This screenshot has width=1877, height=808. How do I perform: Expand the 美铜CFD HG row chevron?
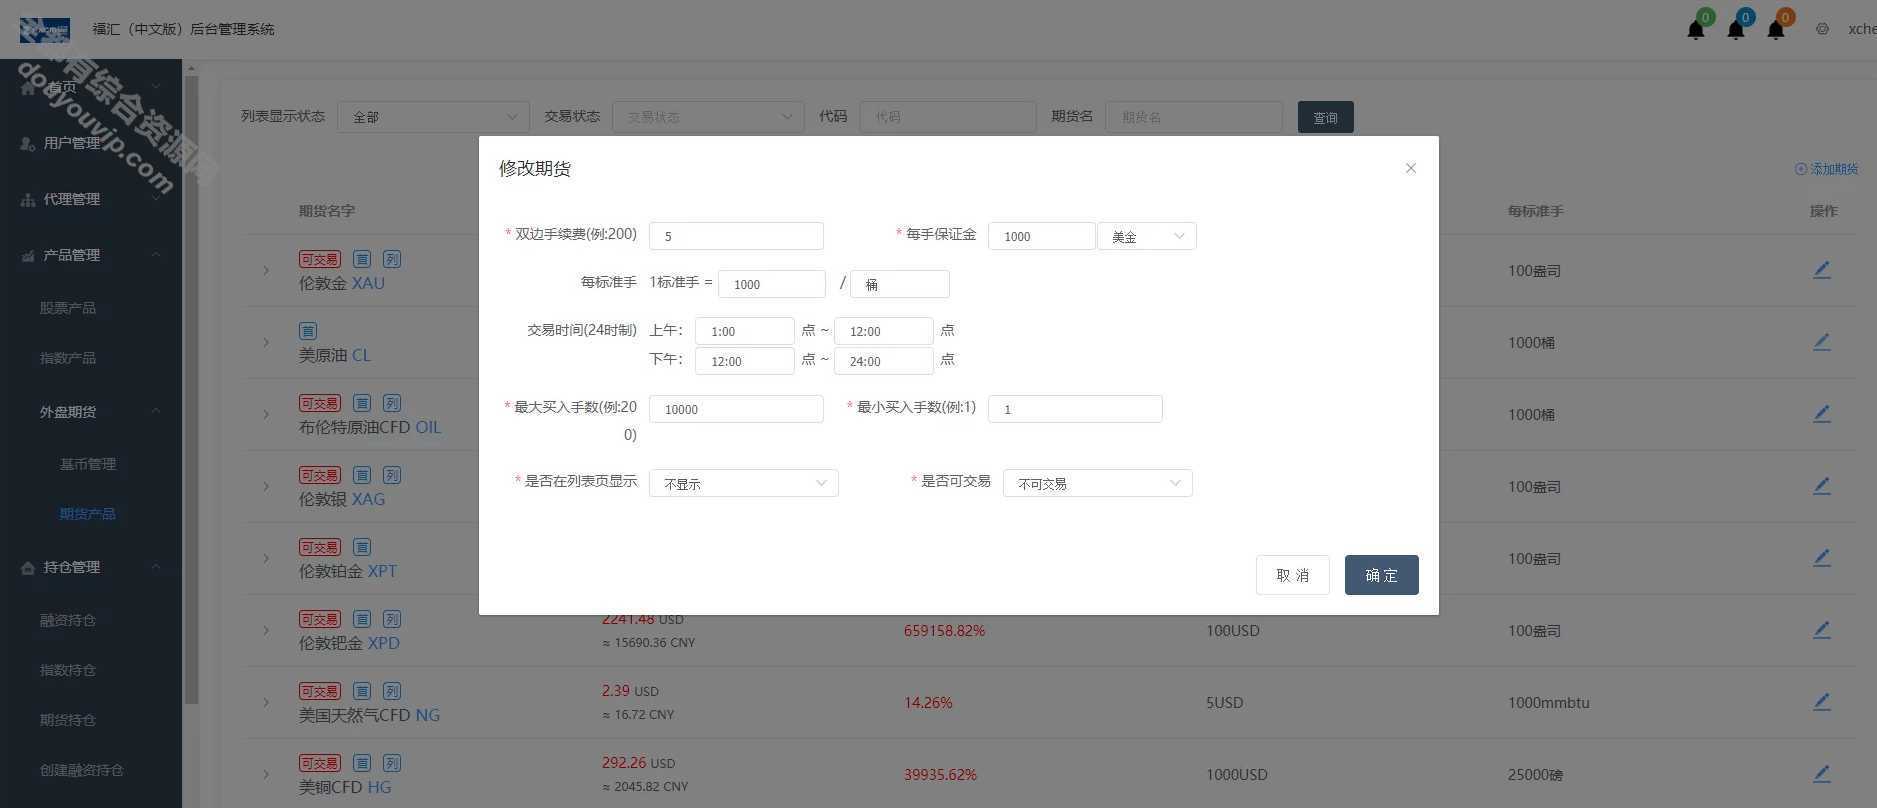pos(266,774)
